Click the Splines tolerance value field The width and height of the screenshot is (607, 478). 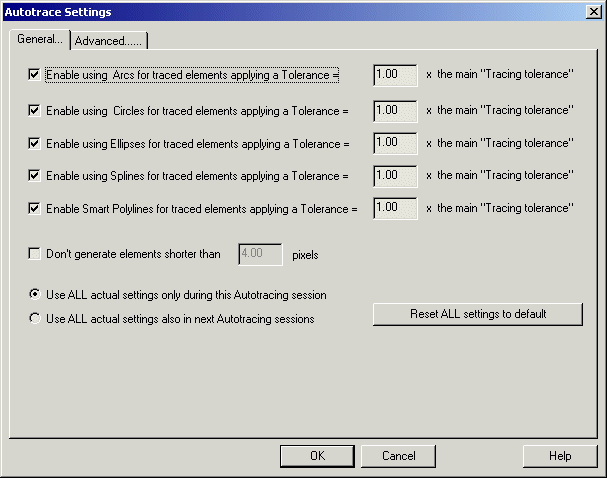coord(396,176)
